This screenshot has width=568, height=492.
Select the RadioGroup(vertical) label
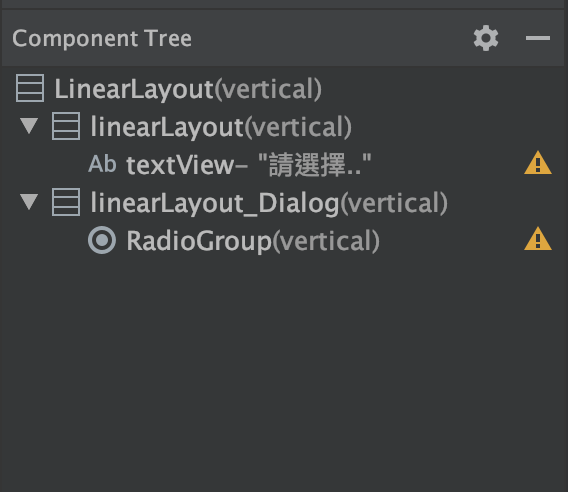click(253, 241)
